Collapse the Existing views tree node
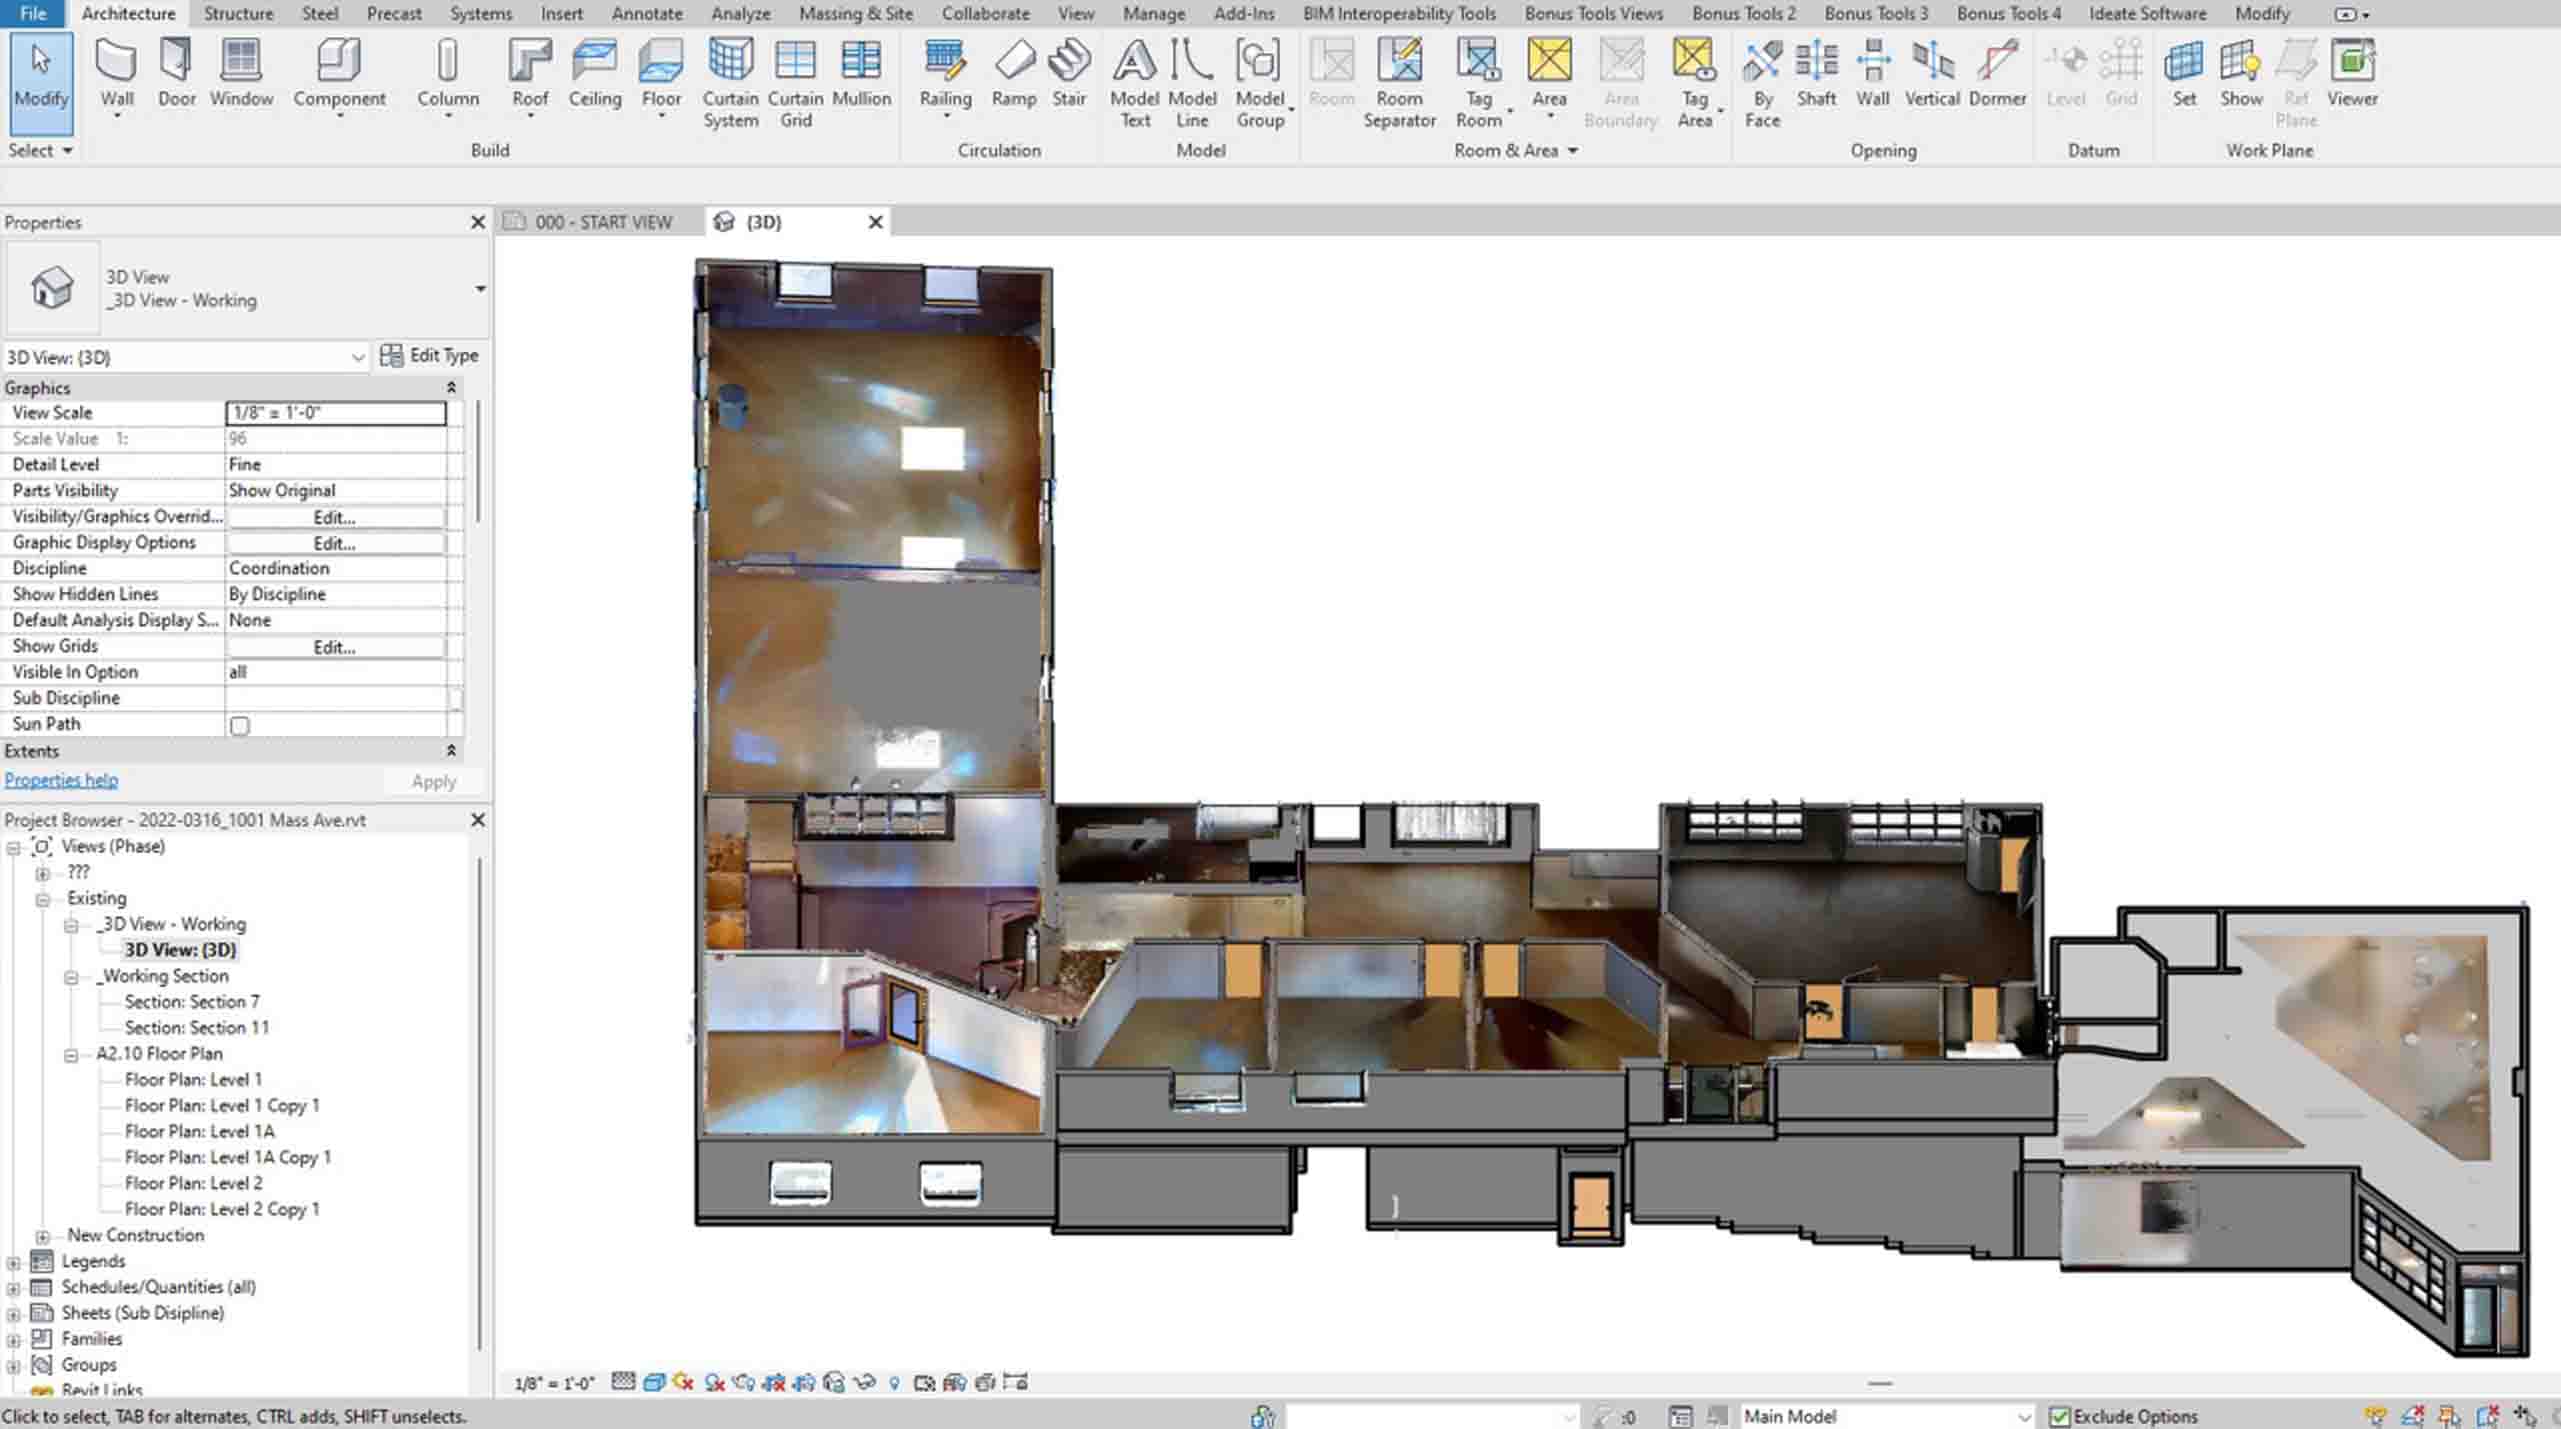The width and height of the screenshot is (2561, 1429). click(42, 899)
